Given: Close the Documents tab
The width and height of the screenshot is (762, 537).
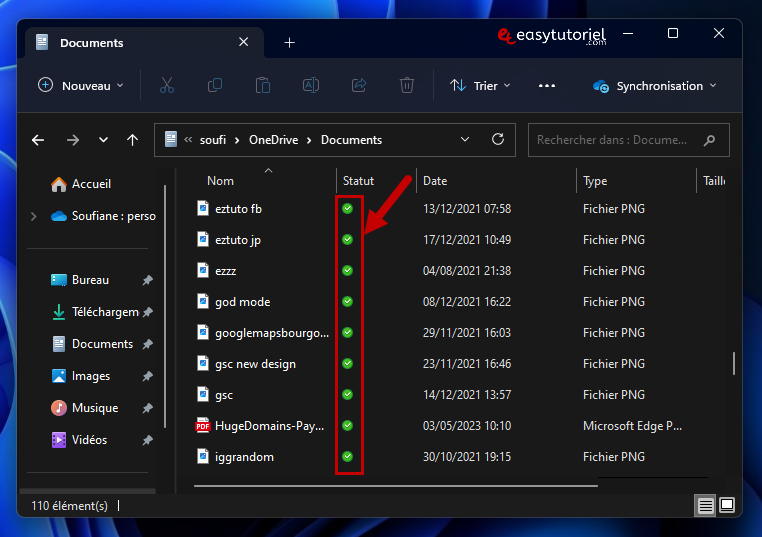Looking at the screenshot, I should click(x=243, y=42).
